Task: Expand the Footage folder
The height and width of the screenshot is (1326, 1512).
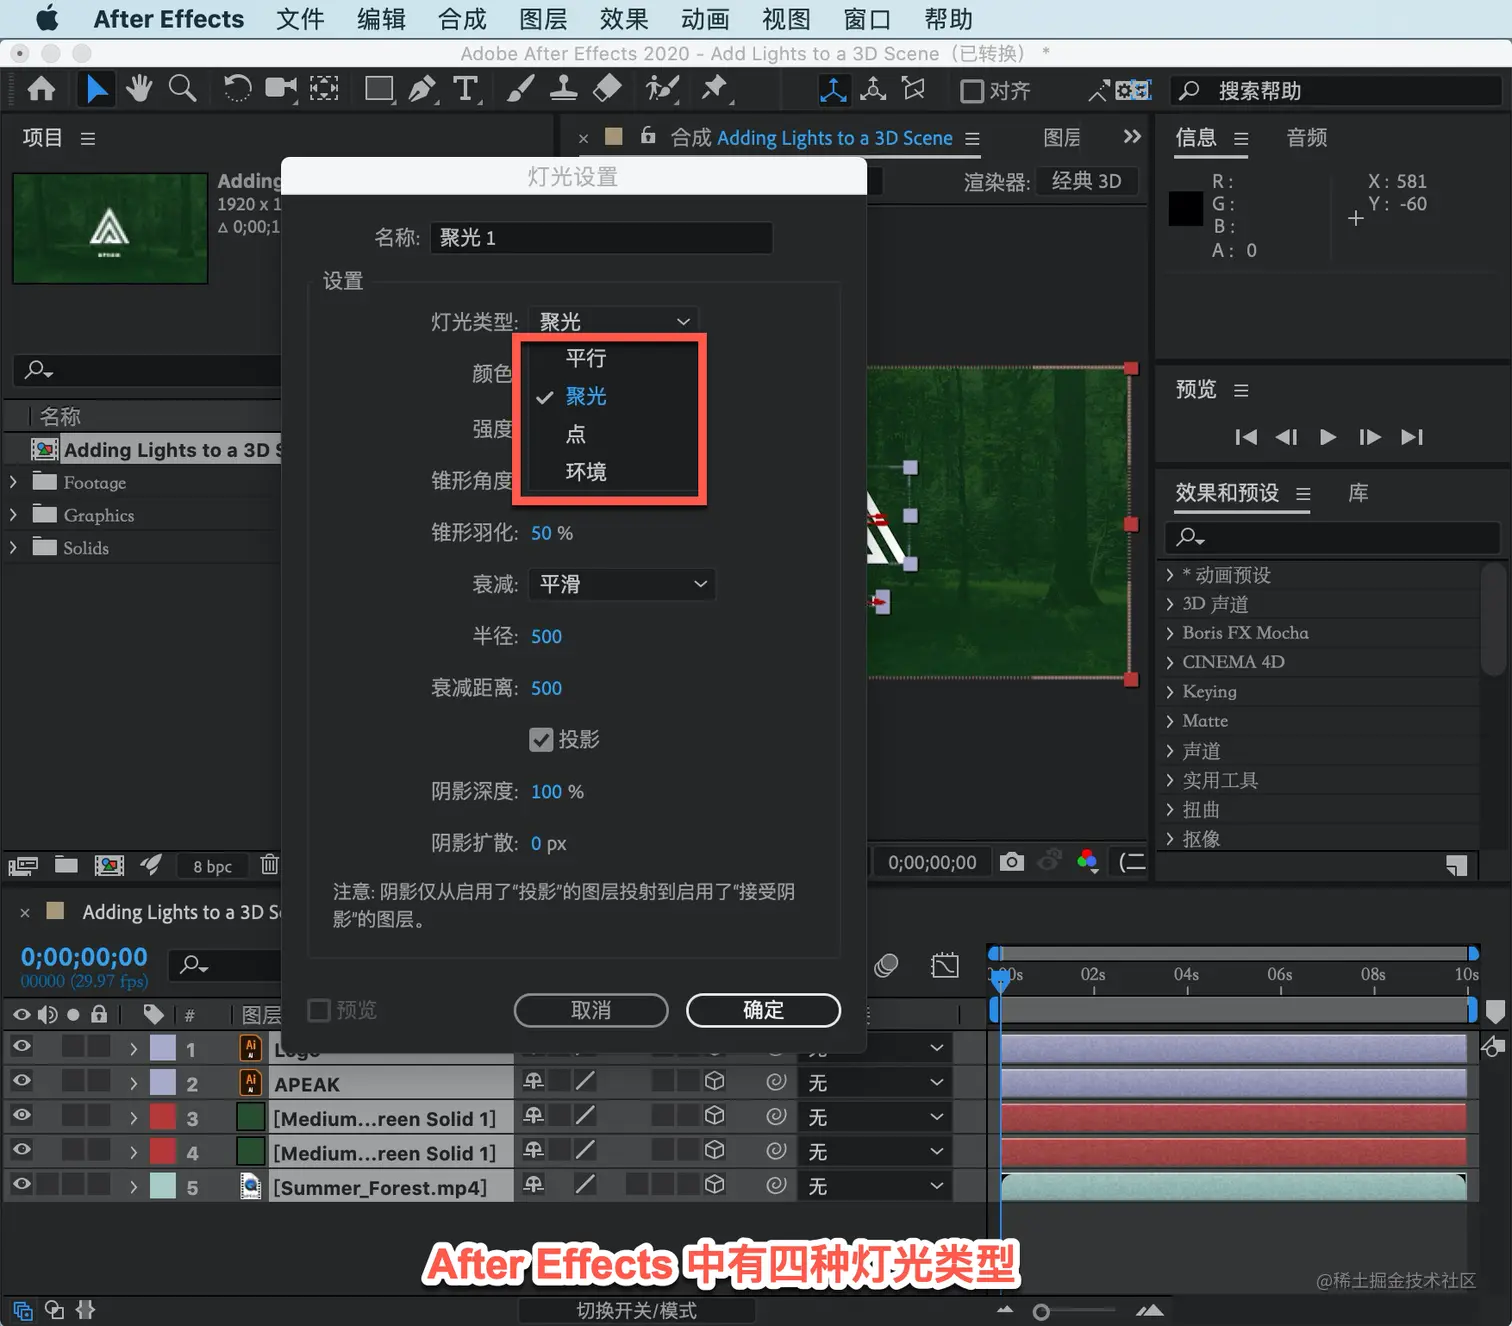Action: [x=13, y=482]
